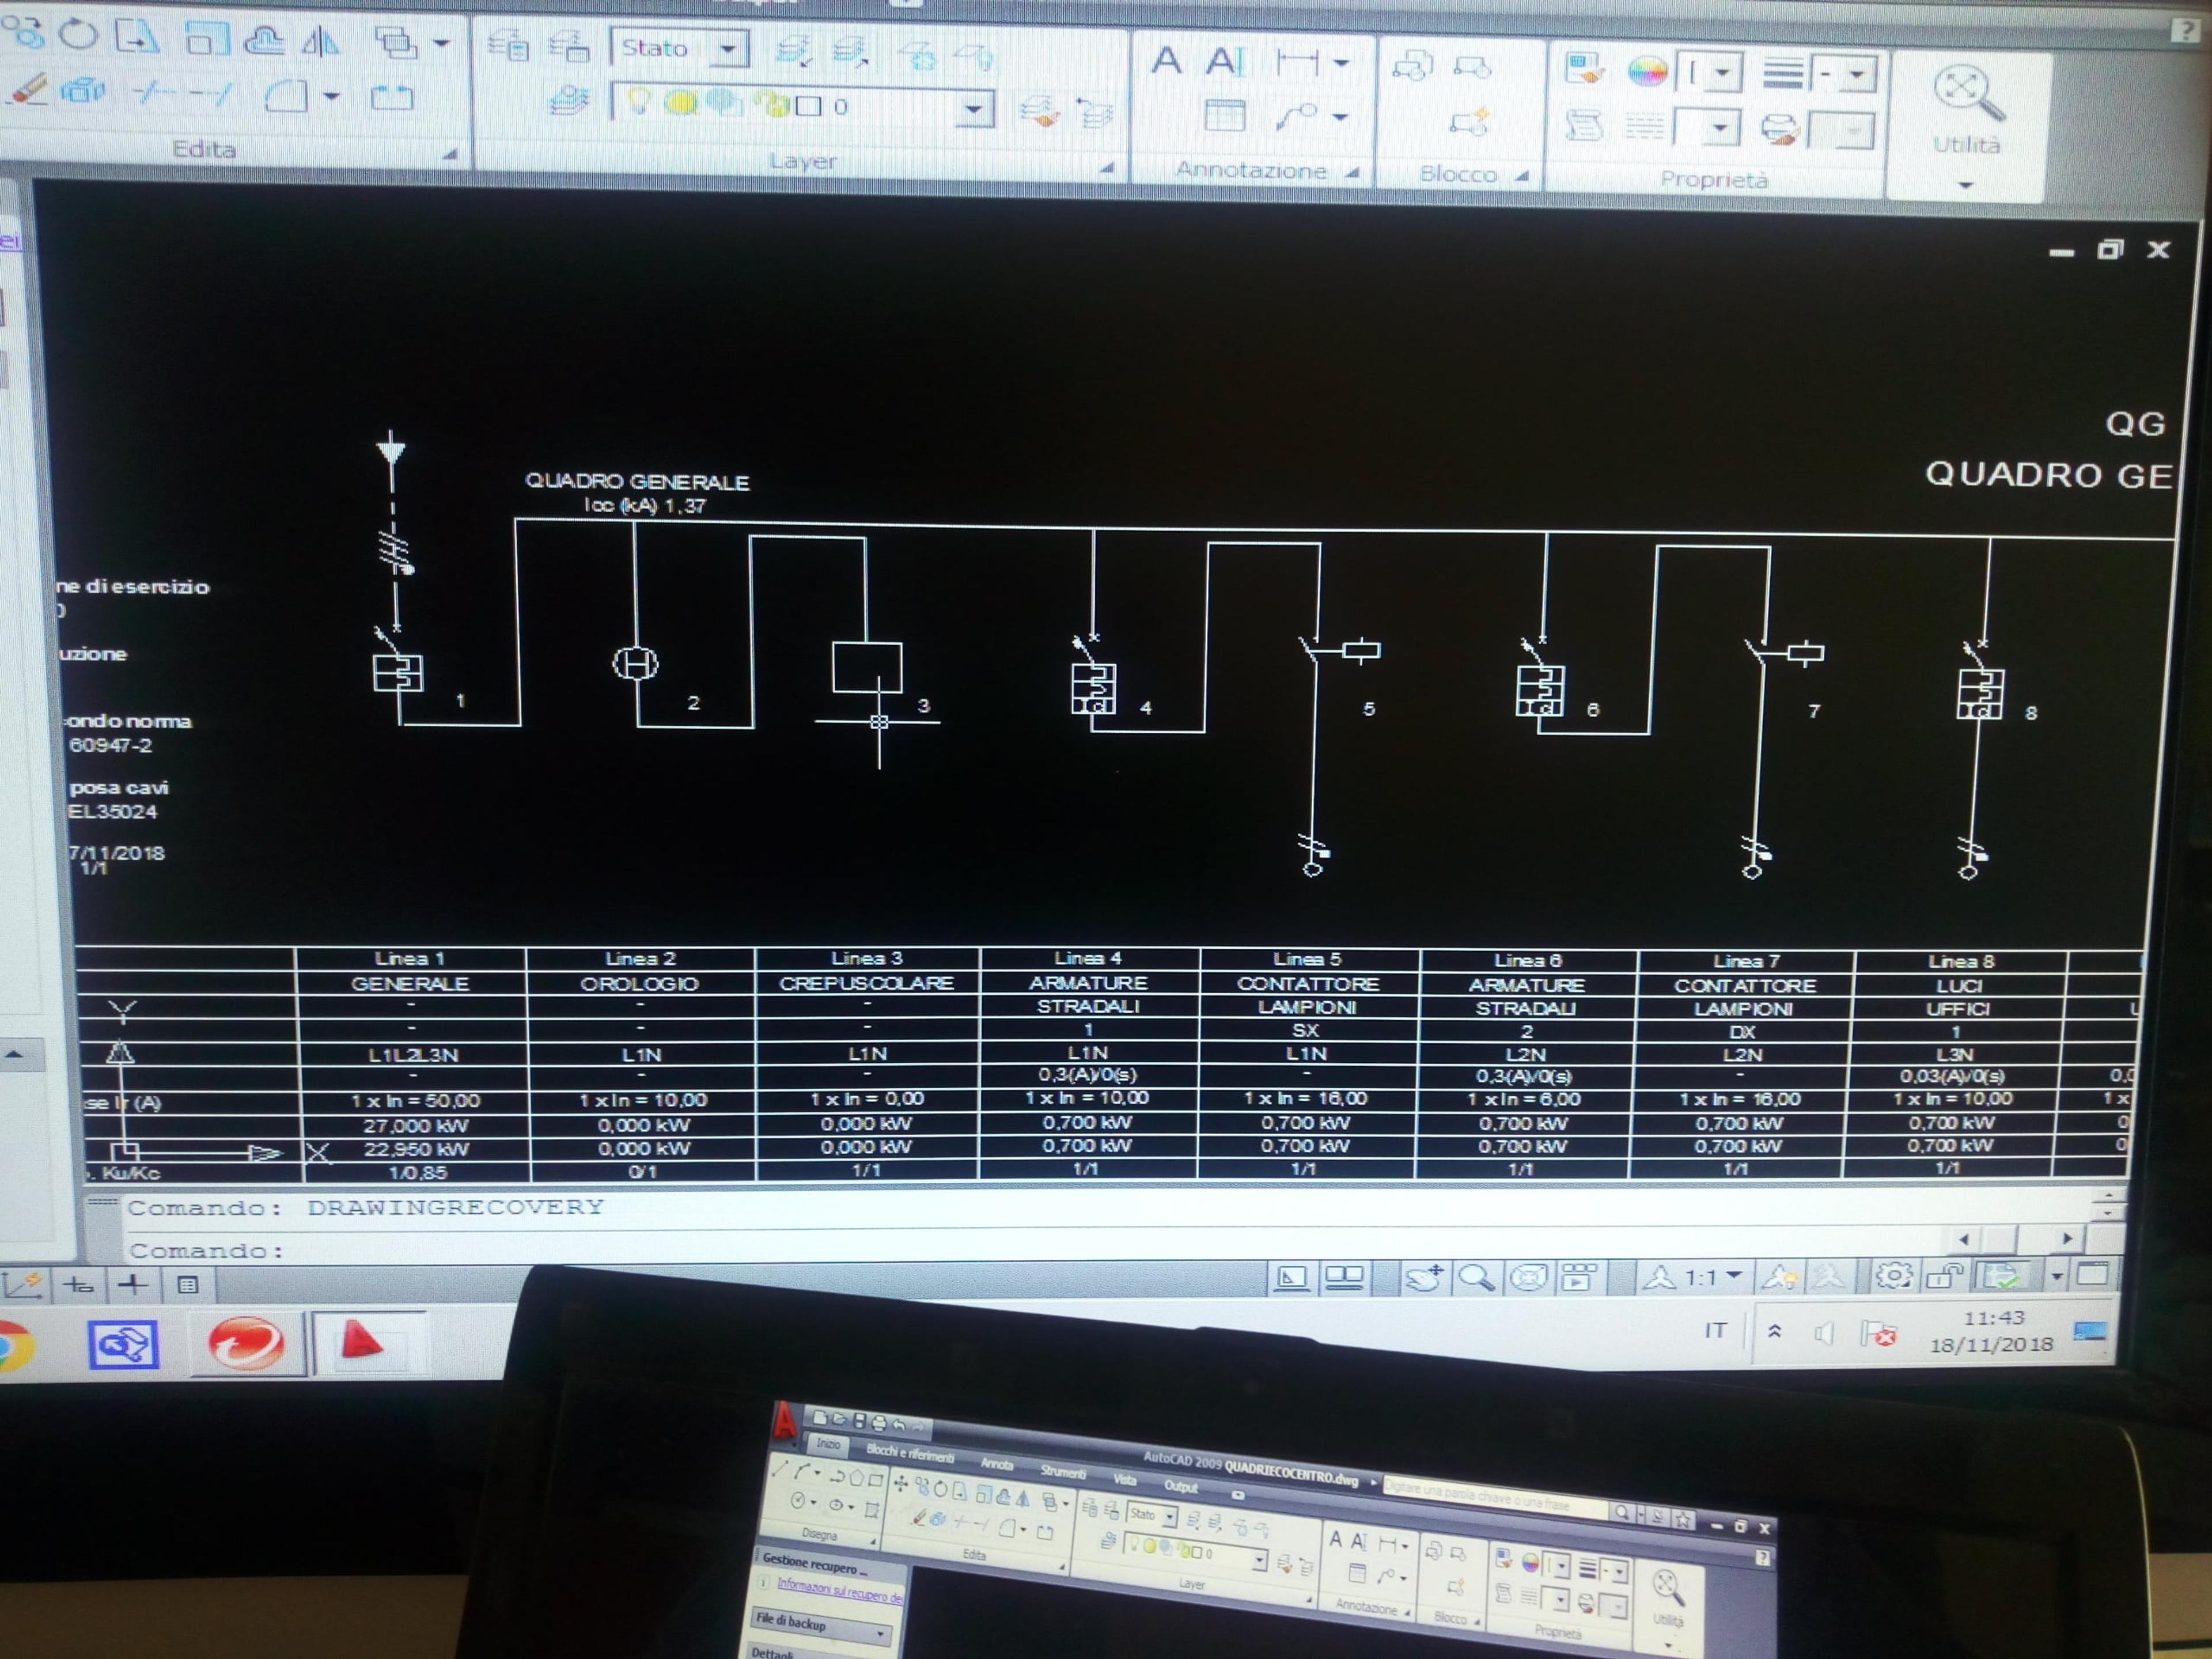This screenshot has height=1659, width=2212.
Task: Open the Stato layer state dropdown
Action: point(680,47)
